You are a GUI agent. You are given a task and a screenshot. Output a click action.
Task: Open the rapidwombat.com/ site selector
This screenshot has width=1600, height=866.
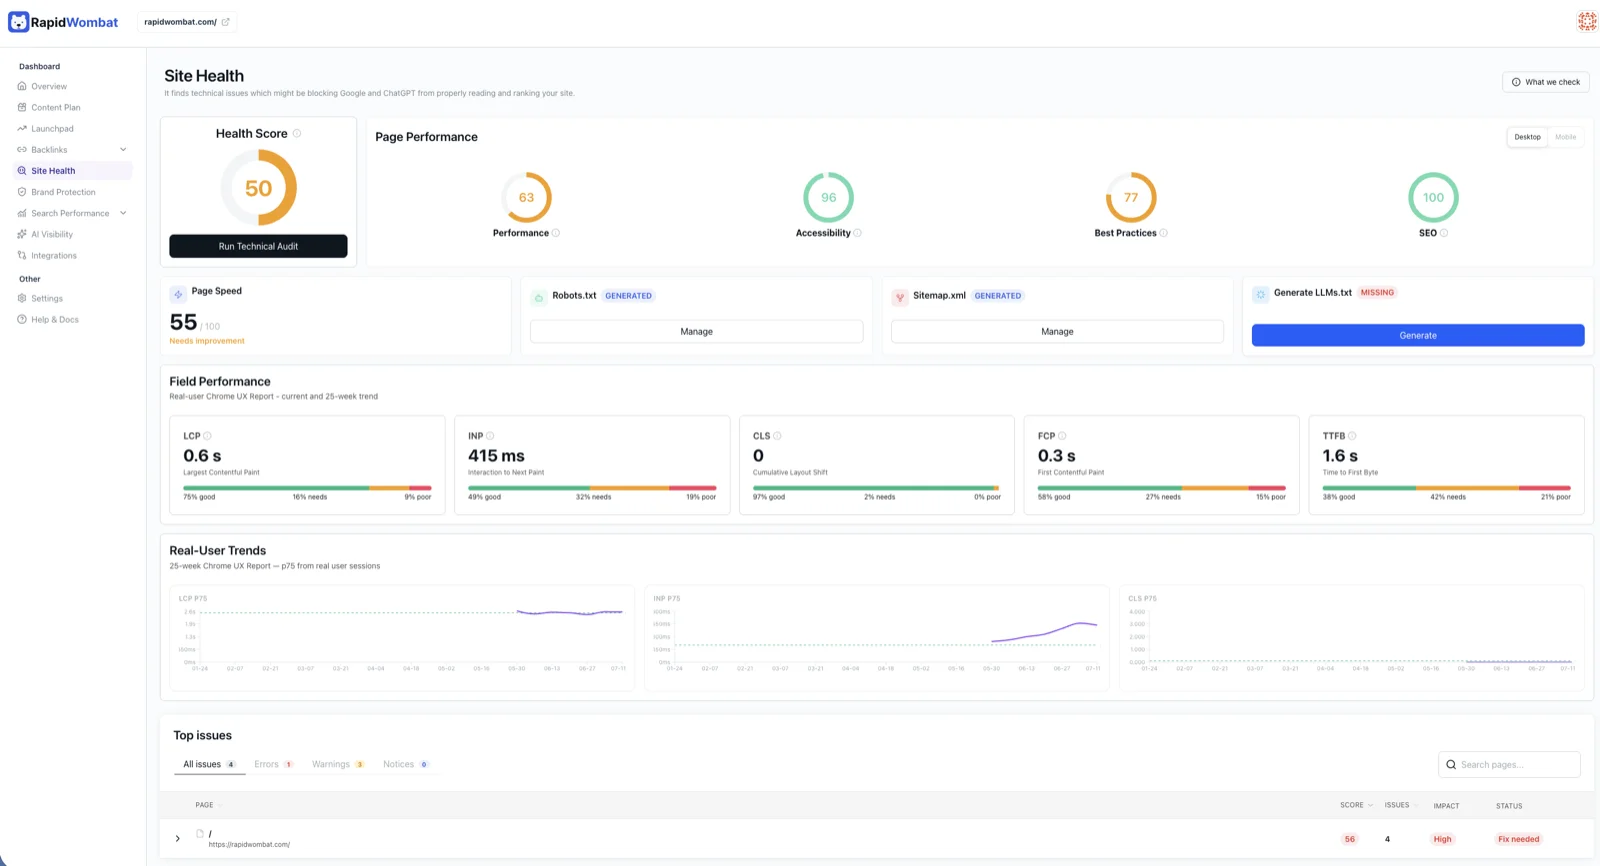[187, 22]
